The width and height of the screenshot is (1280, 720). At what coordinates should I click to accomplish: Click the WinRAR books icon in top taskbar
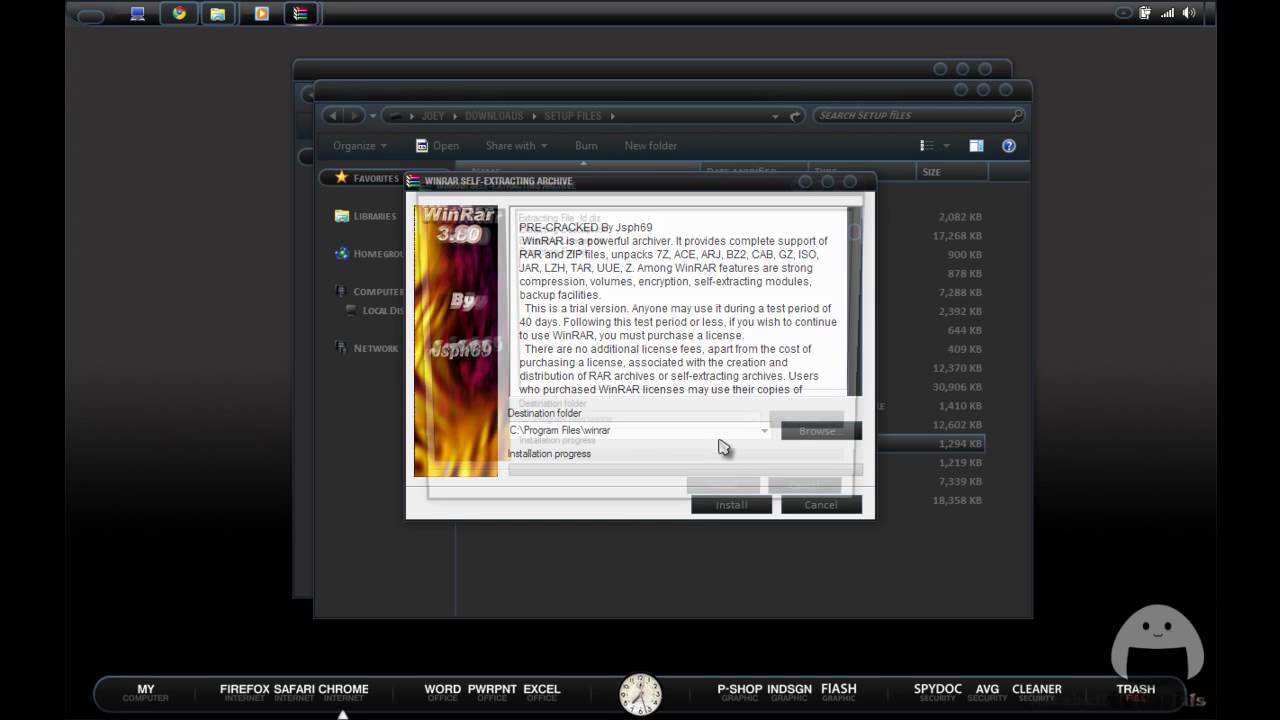300,14
